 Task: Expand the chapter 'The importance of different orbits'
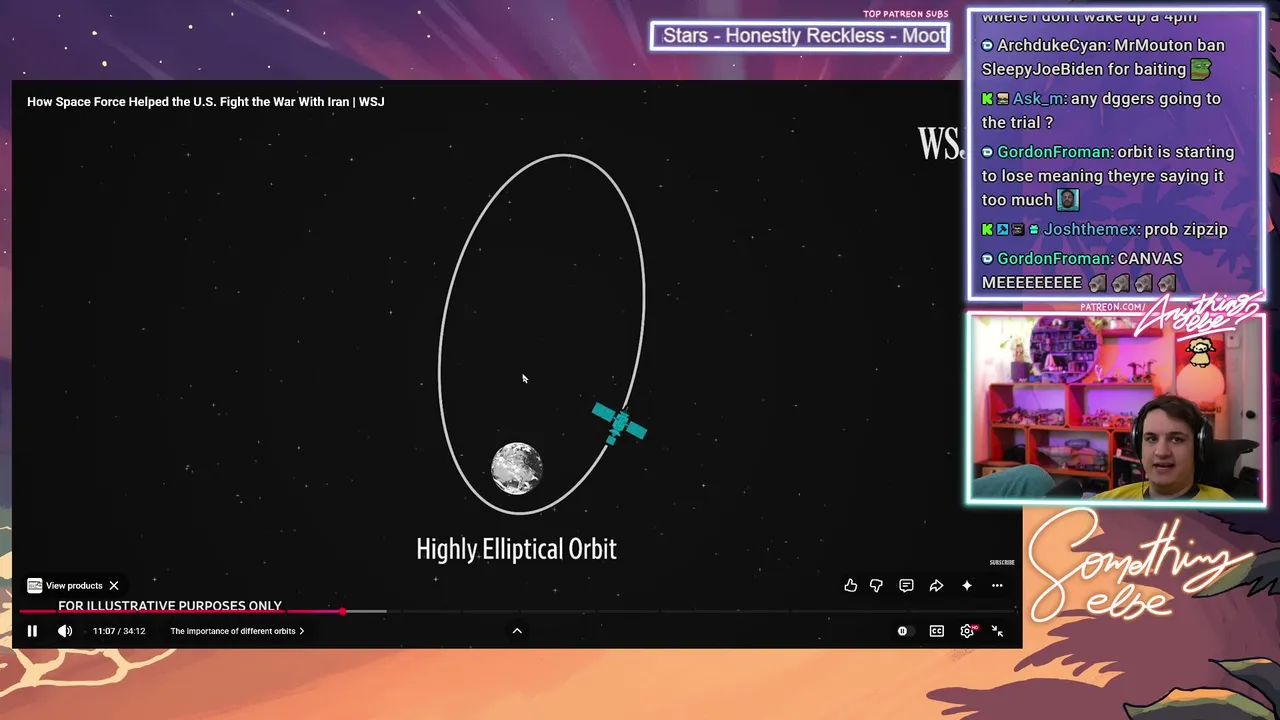237,631
